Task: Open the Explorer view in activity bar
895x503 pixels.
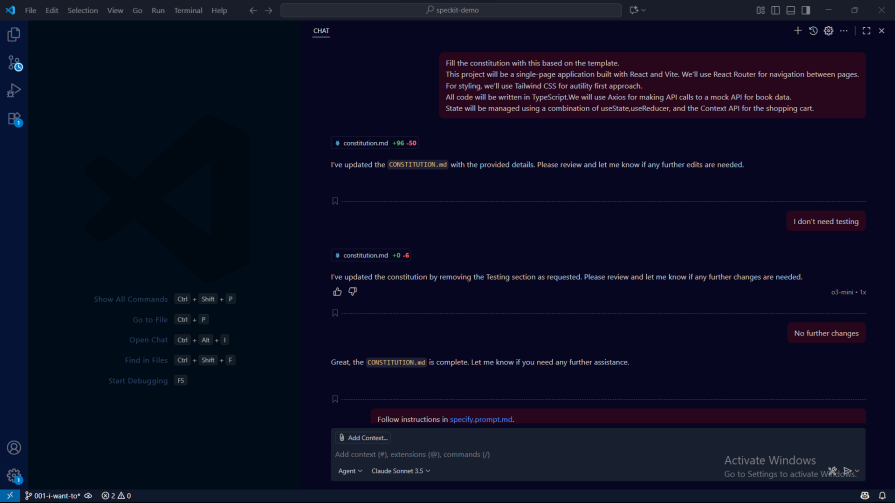Action: pos(14,34)
